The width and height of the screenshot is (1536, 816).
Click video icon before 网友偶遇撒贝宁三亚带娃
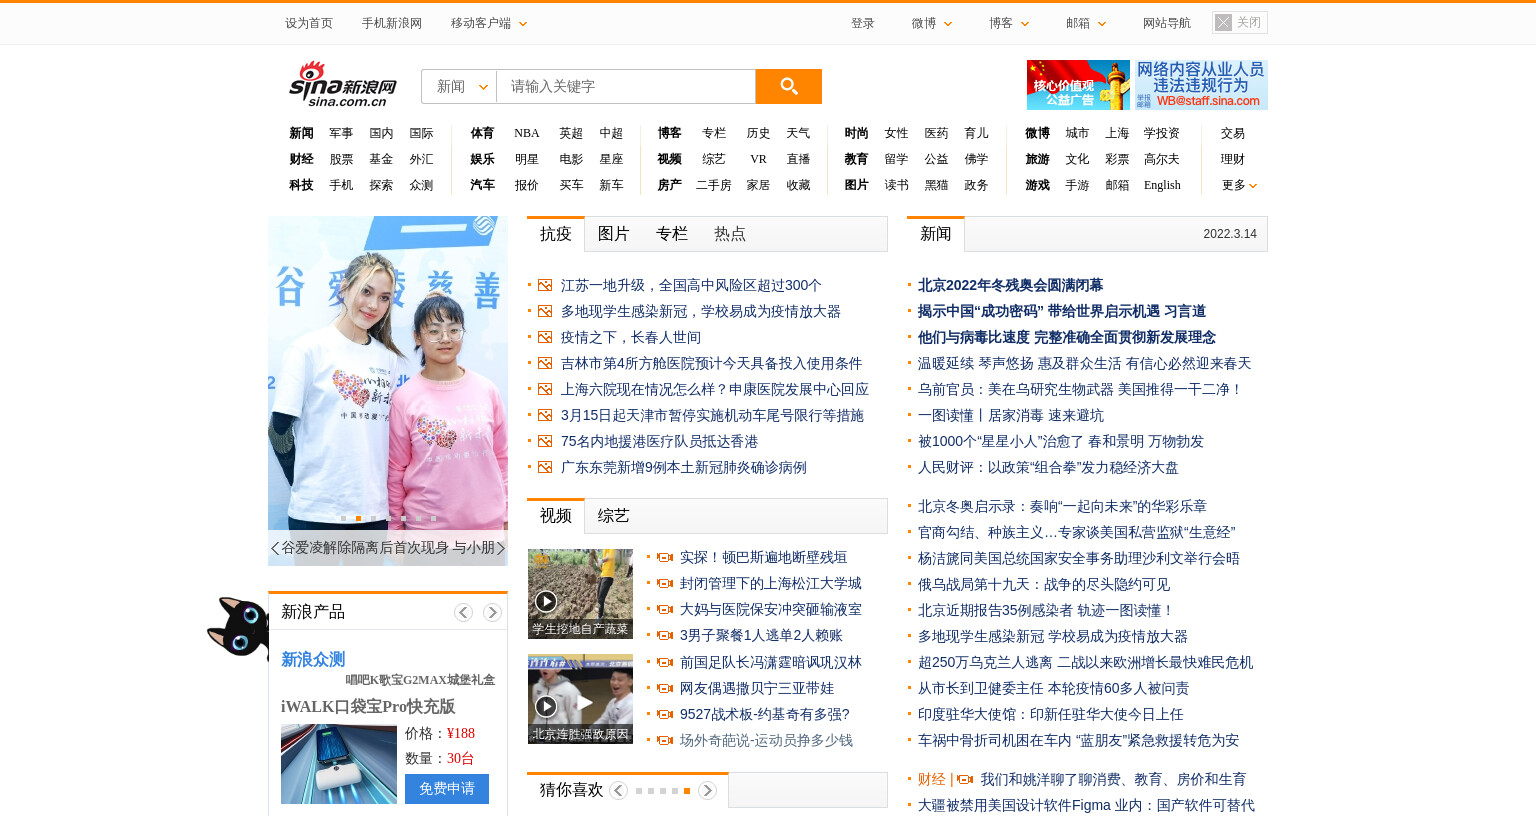(x=665, y=688)
